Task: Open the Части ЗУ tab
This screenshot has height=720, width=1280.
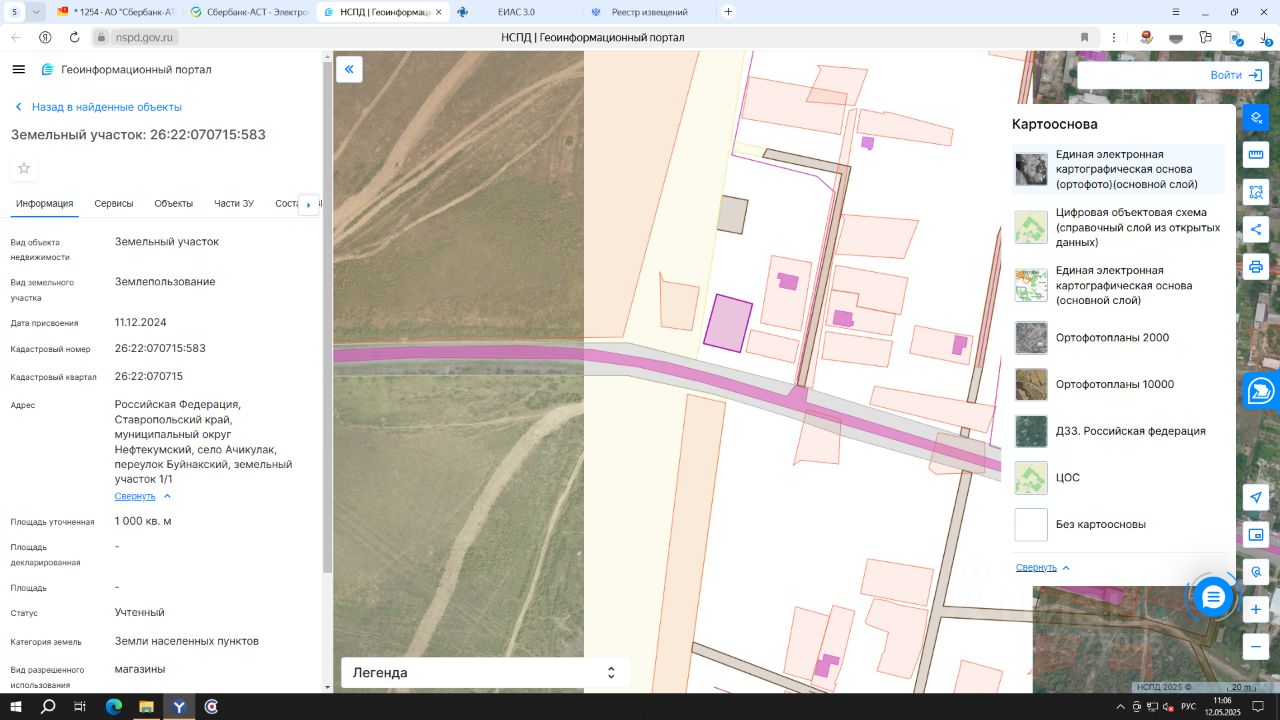Action: pyautogui.click(x=234, y=204)
